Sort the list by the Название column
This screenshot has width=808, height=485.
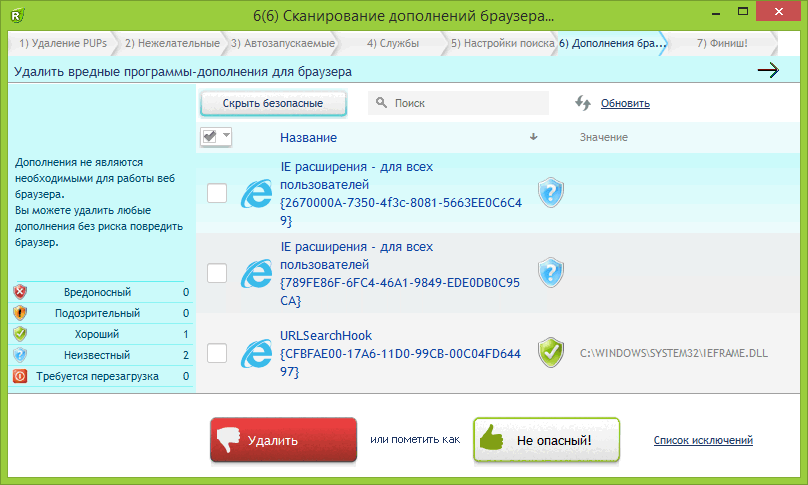308,137
